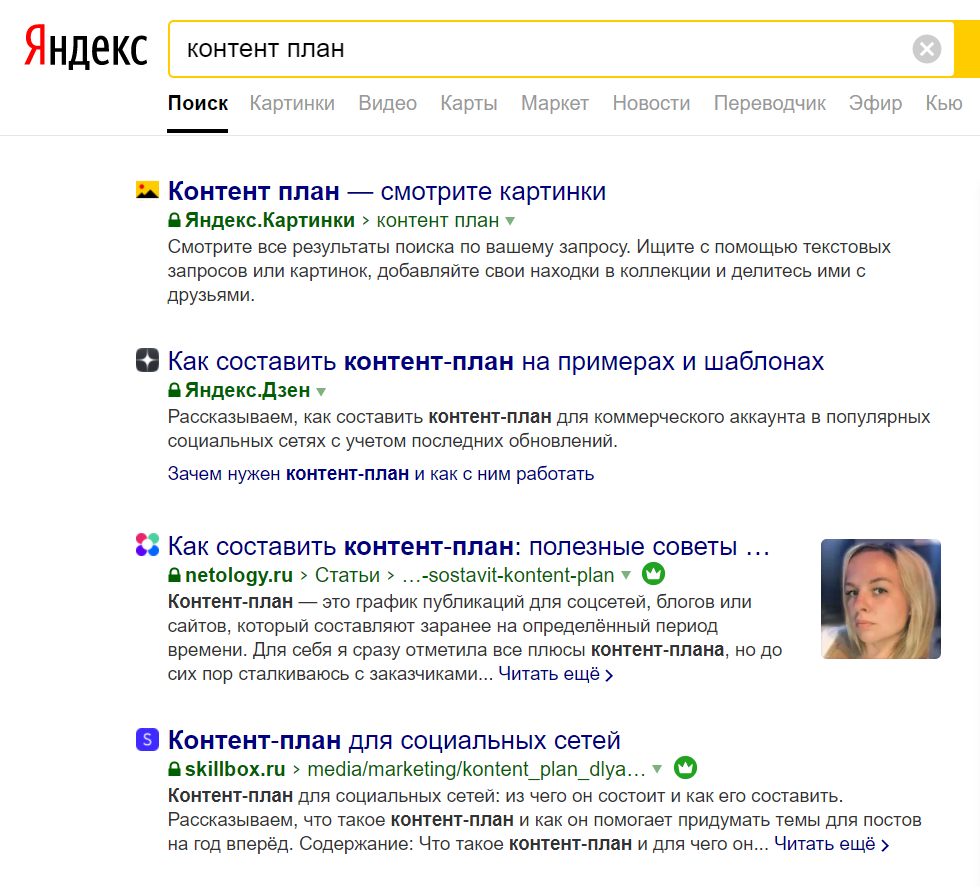The image size is (980, 887).
Task: Expand netology snippet via Читать ещё
Action: (555, 674)
